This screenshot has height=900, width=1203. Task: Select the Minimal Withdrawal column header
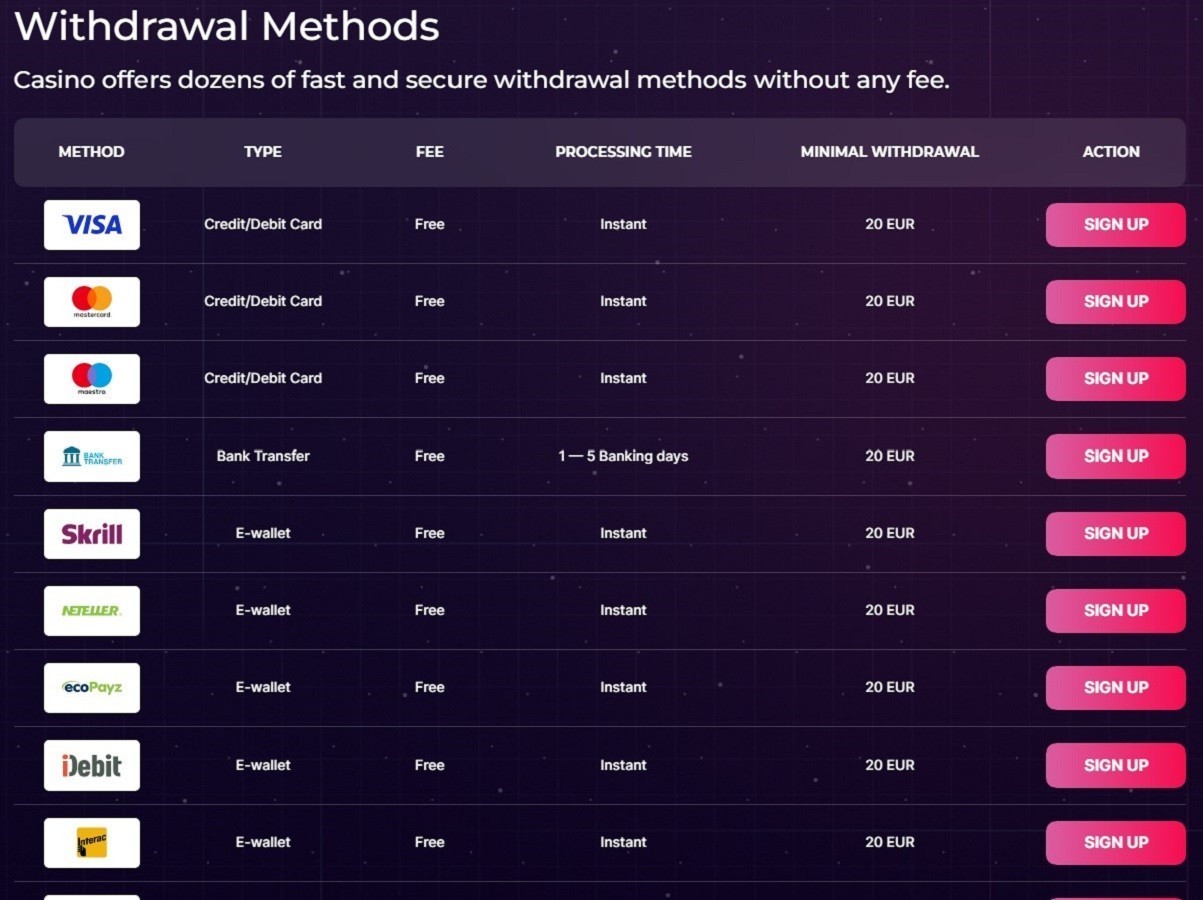coord(890,152)
